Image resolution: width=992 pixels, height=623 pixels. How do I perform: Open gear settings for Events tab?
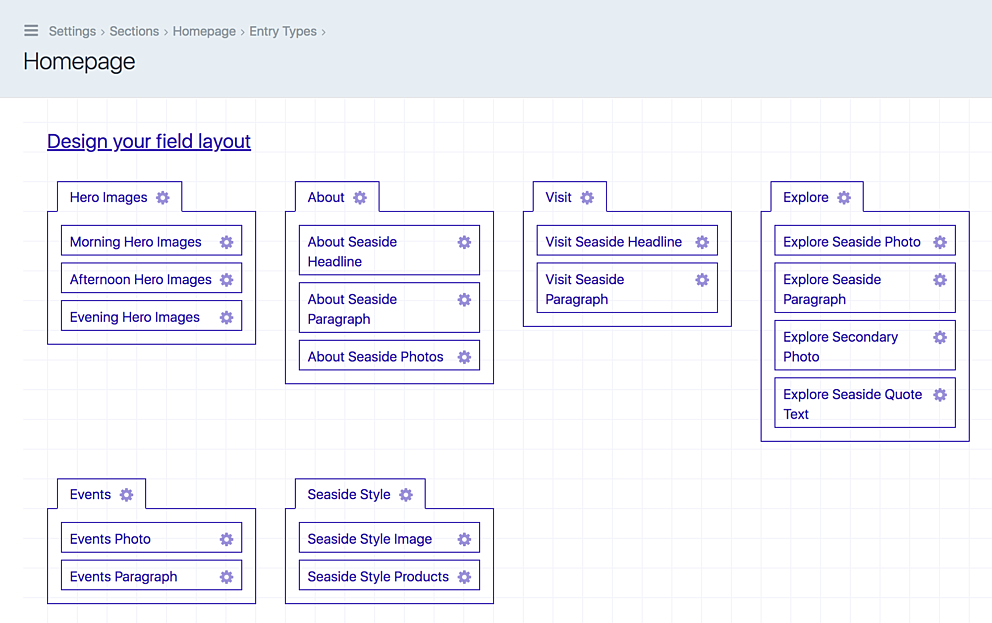click(x=127, y=495)
